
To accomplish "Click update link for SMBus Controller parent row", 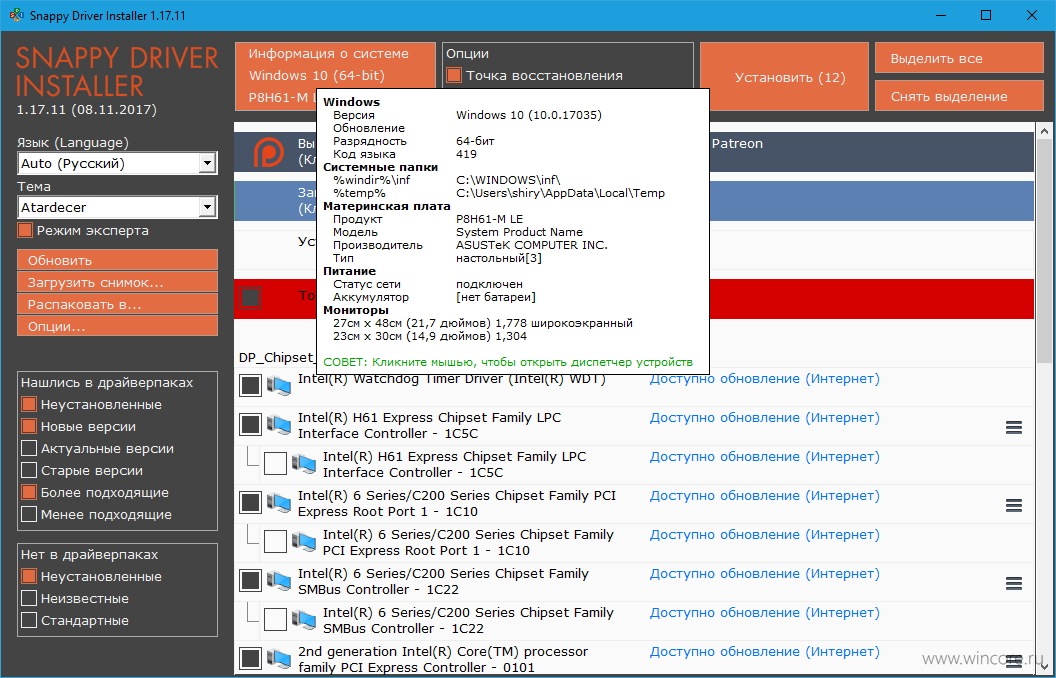I will pyautogui.click(x=764, y=574).
